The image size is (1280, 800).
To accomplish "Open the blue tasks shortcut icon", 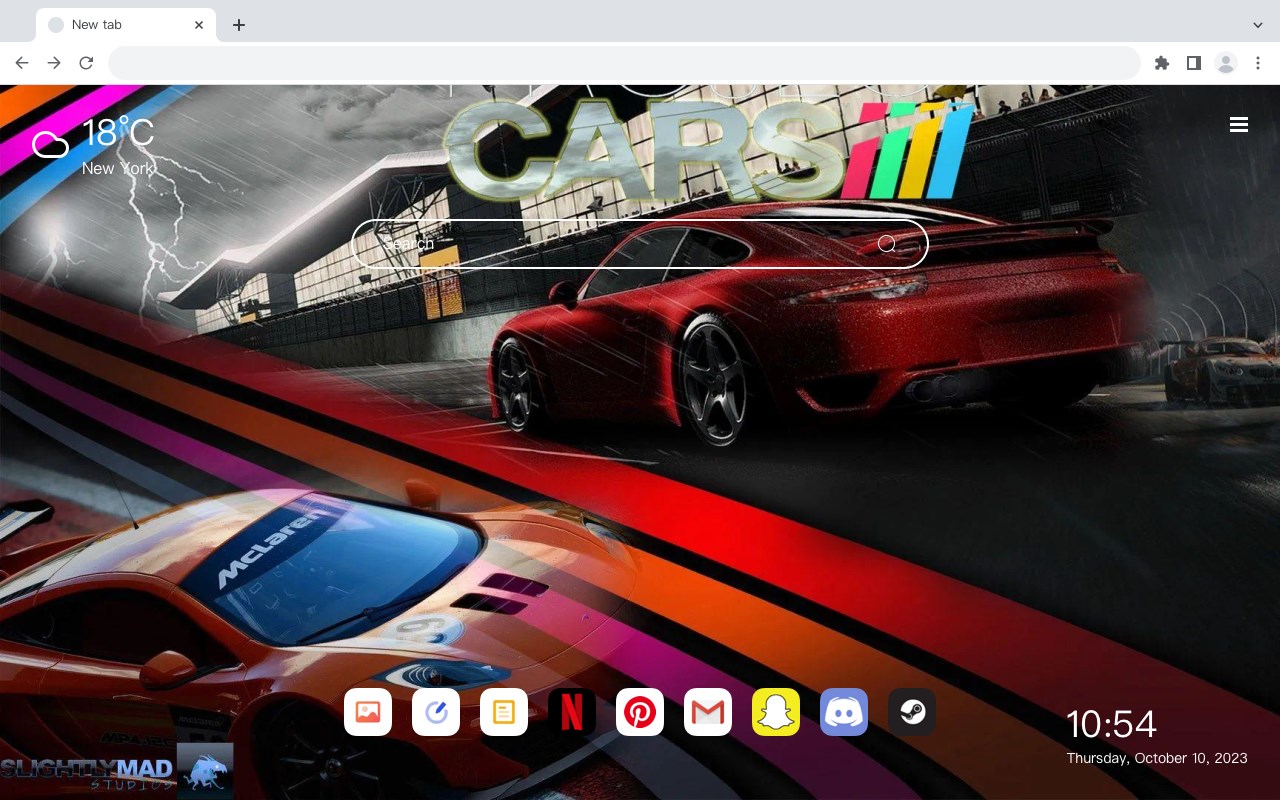I will tap(436, 712).
